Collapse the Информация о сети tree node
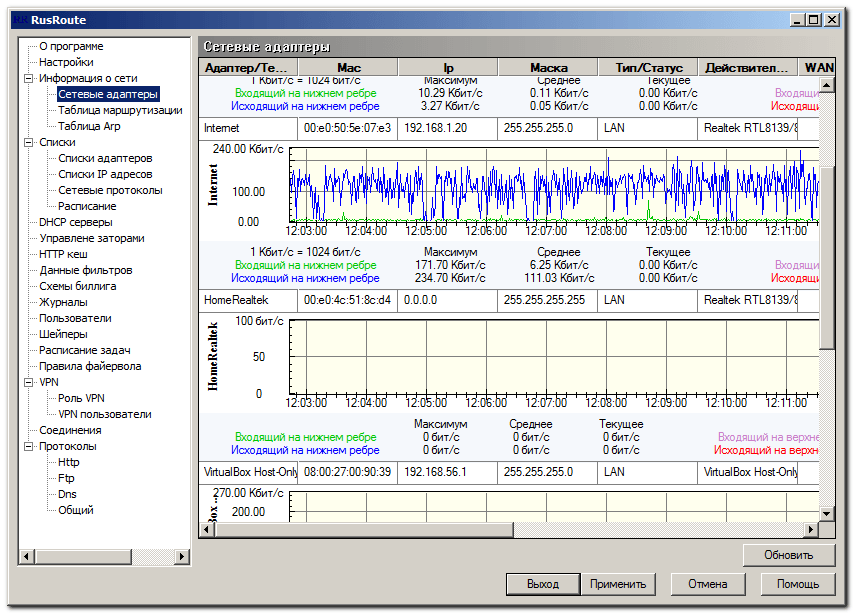This screenshot has height=613, width=853. [x=29, y=78]
